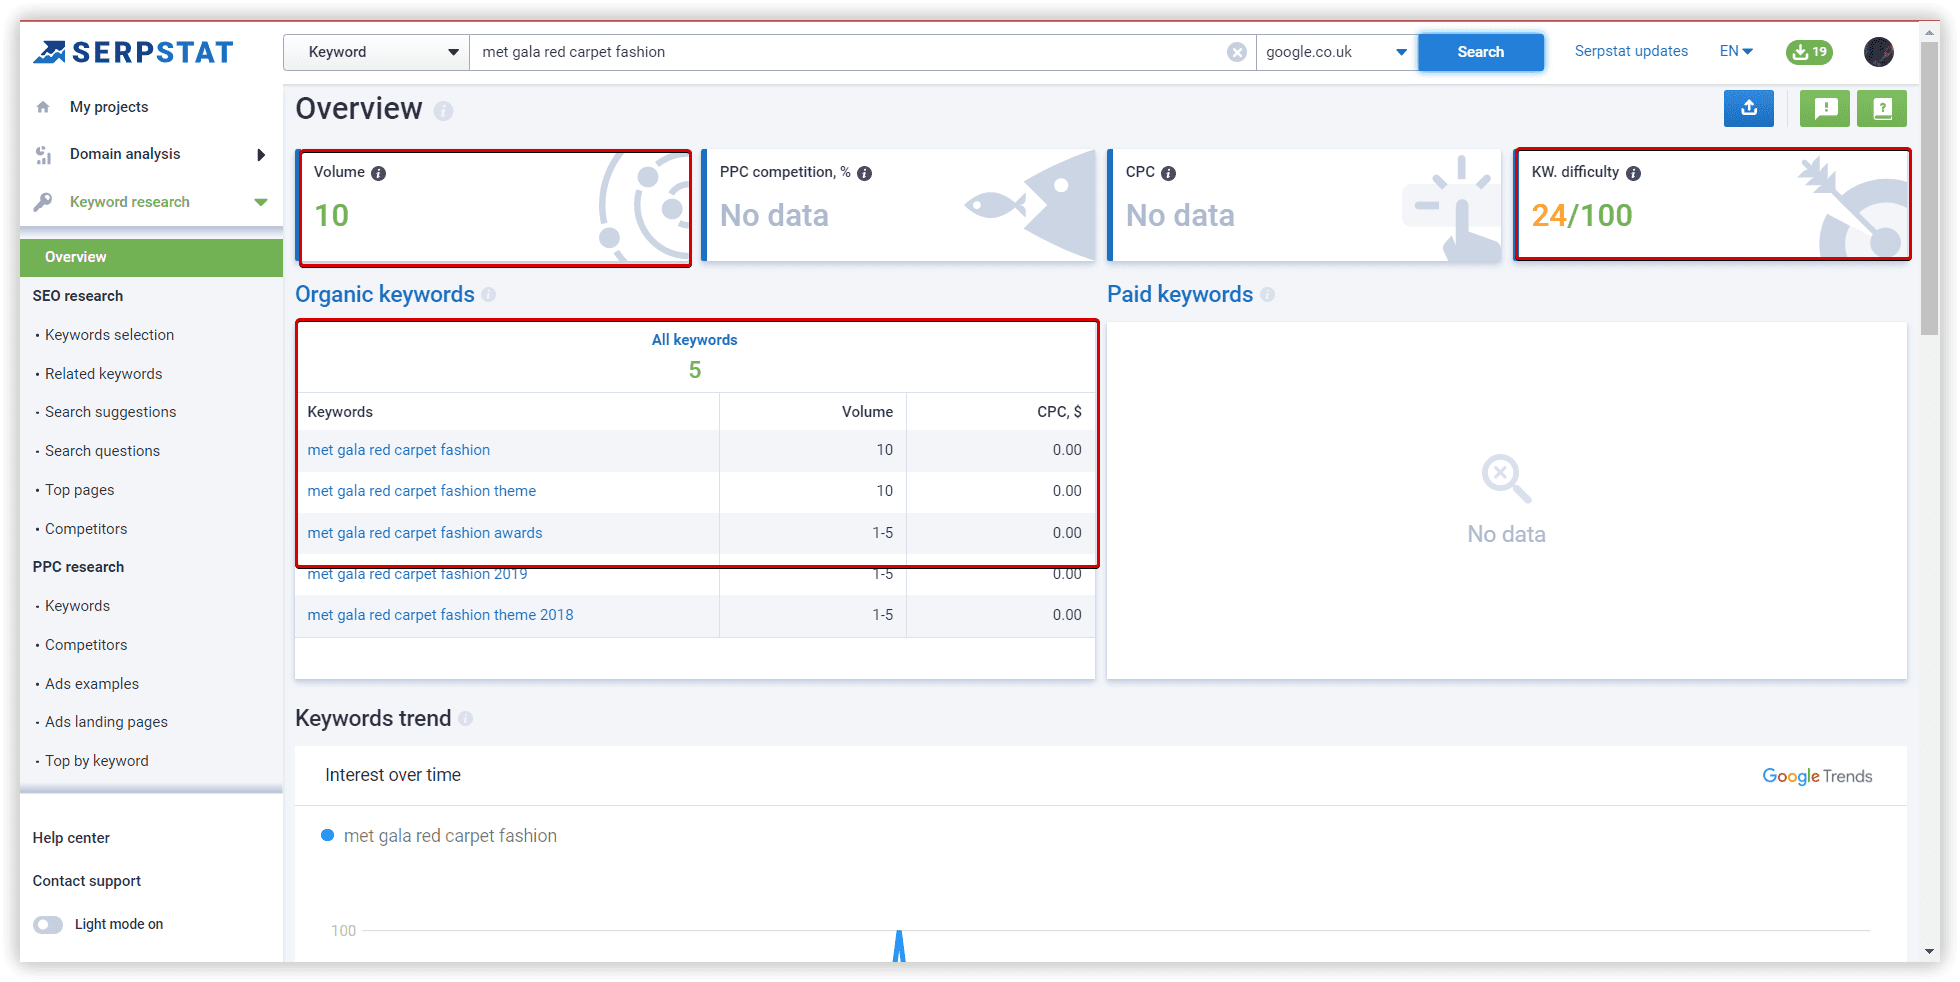Click the 'met gala red carpet fashion' trend legend
The height and width of the screenshot is (982, 1960).
439,836
